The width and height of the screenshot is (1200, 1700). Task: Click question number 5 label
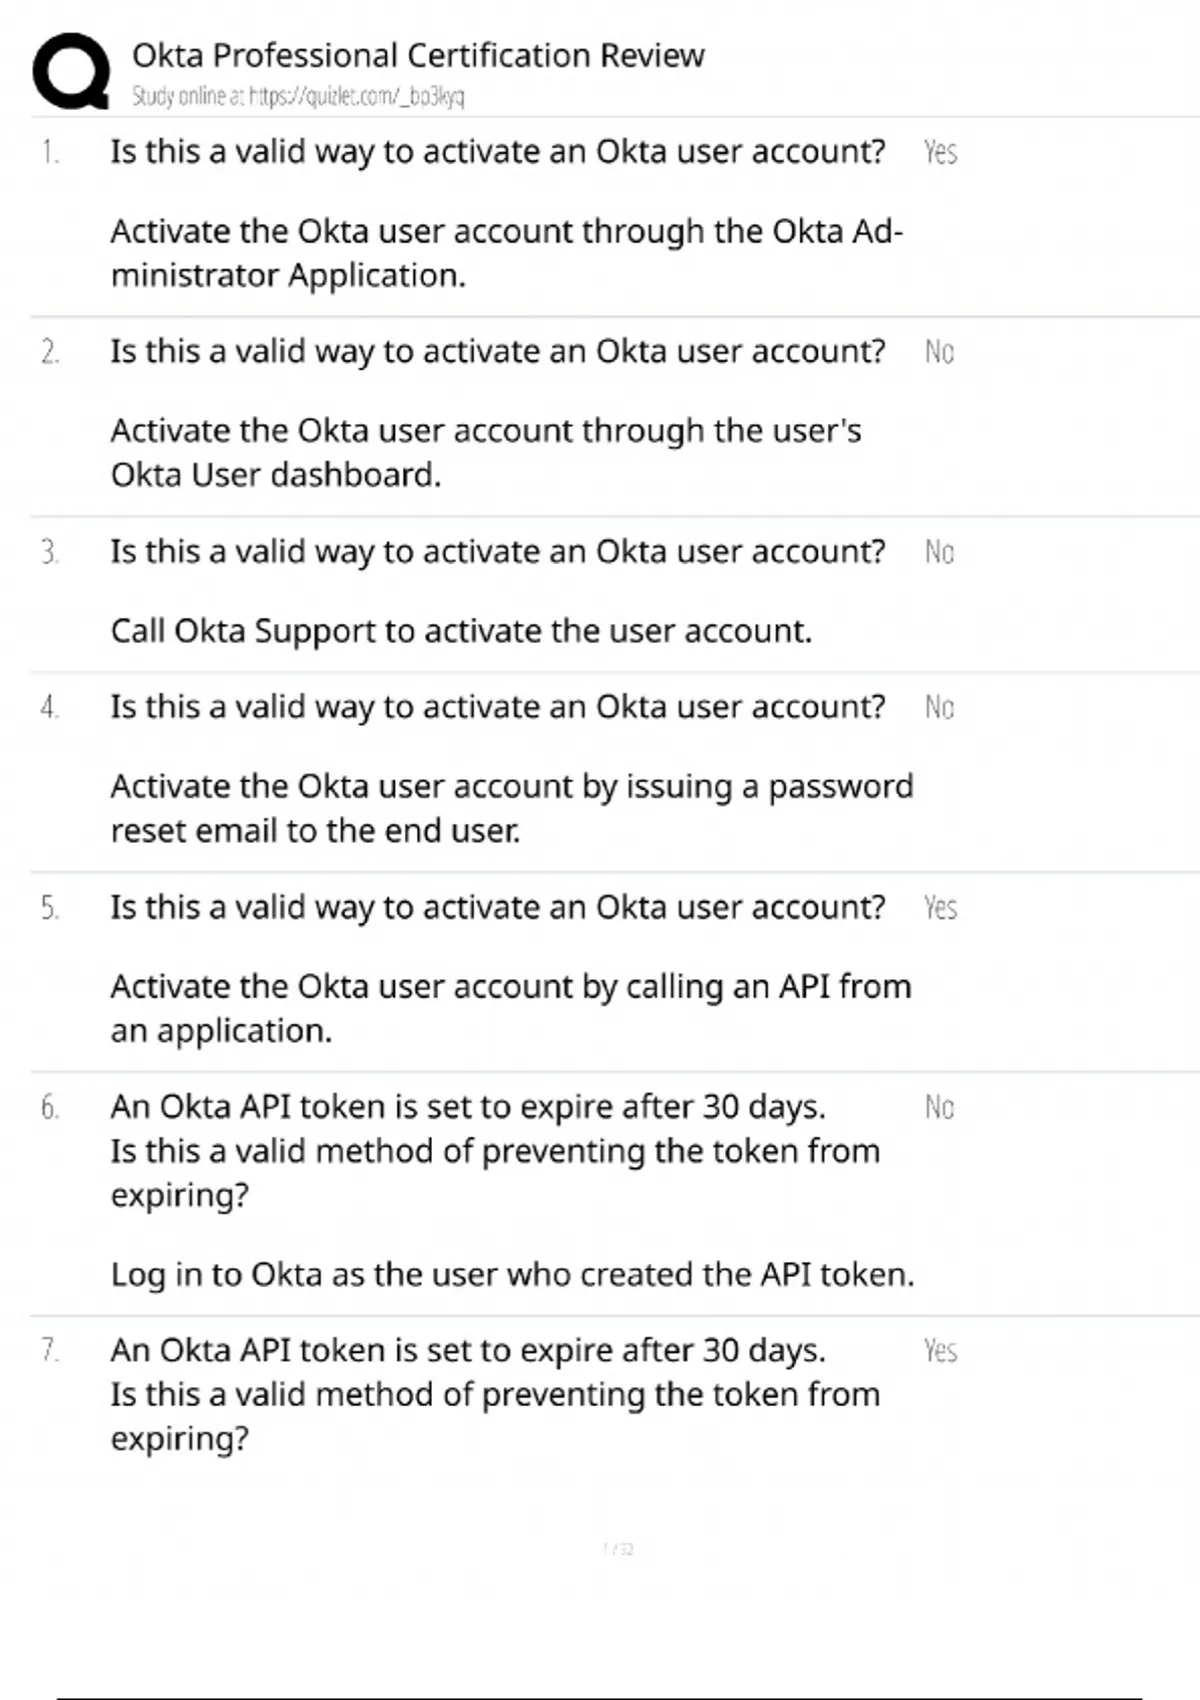tap(50, 908)
